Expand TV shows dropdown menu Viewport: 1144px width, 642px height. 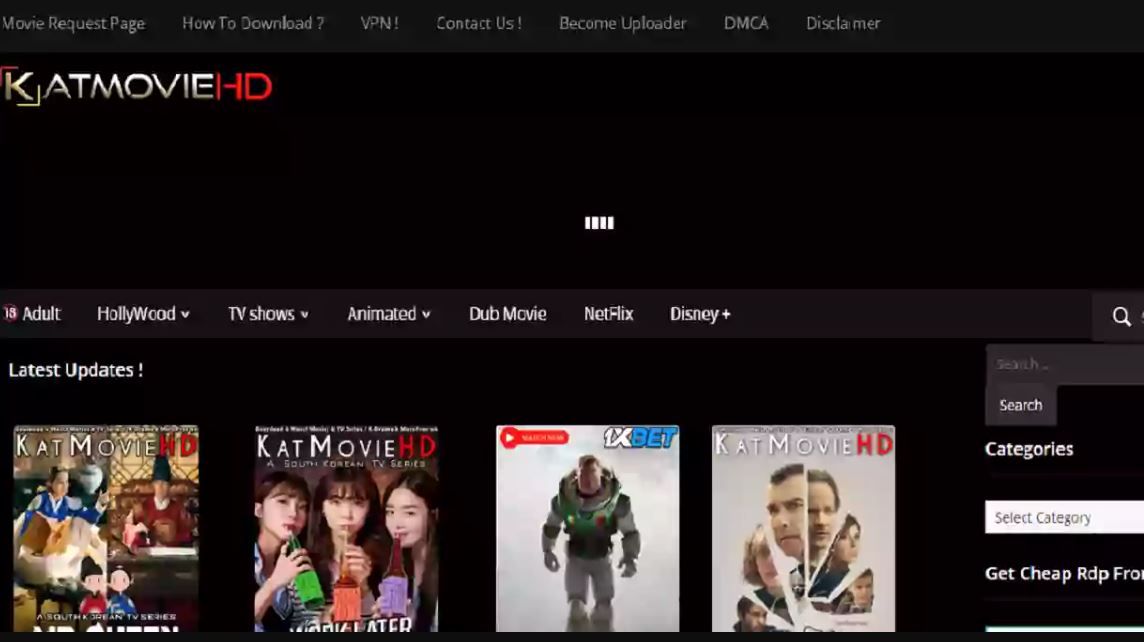[x=268, y=314]
